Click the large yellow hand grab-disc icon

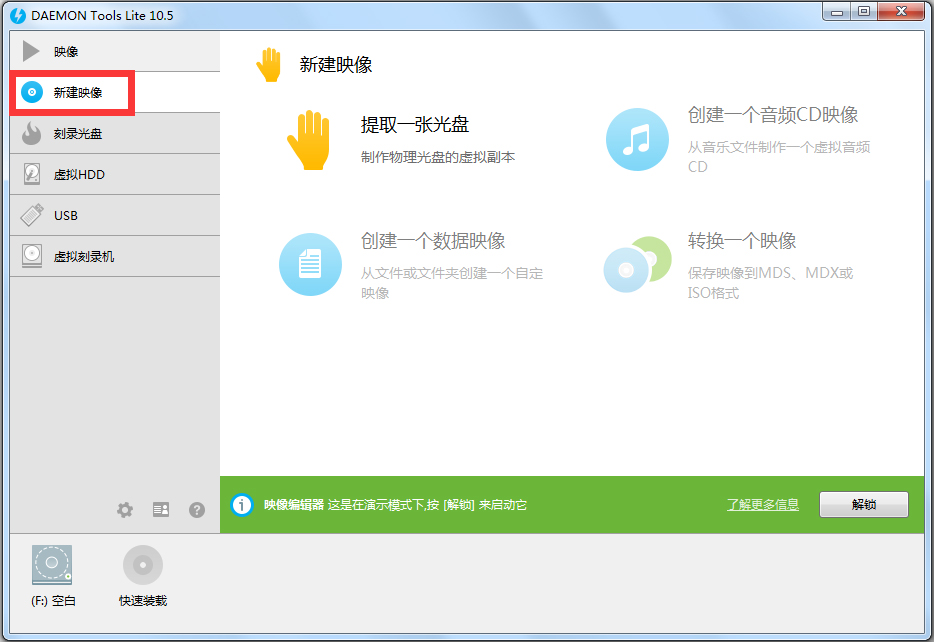point(309,140)
